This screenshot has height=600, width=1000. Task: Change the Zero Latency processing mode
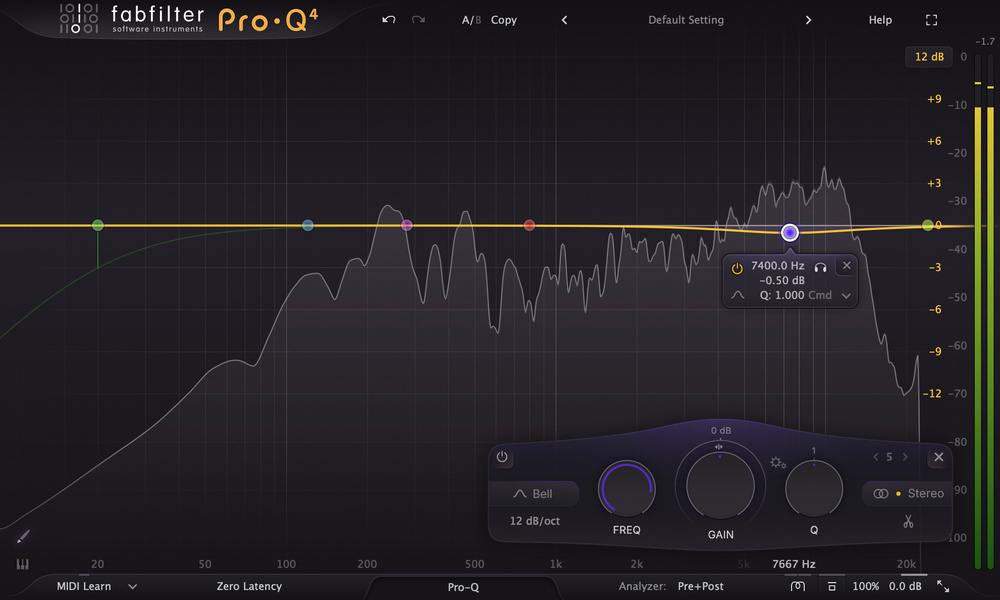pyautogui.click(x=249, y=587)
